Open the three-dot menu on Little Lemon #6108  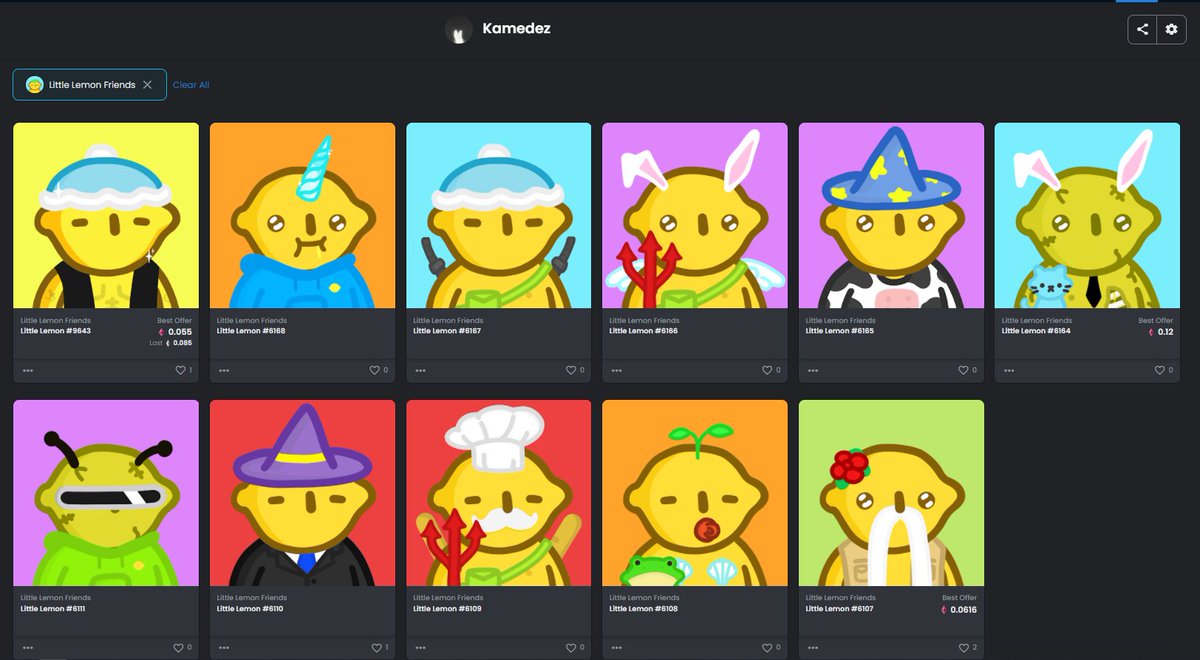[x=616, y=647]
